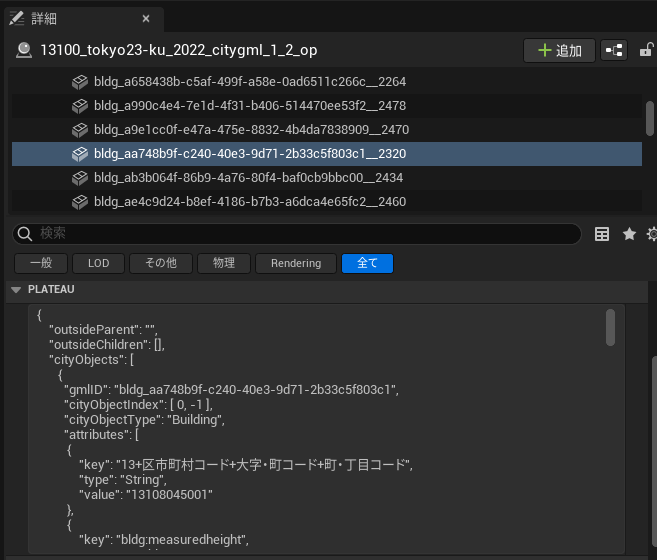Click the blueprint hierarchy icon next to 追加
The image size is (657, 560).
click(x=613, y=50)
